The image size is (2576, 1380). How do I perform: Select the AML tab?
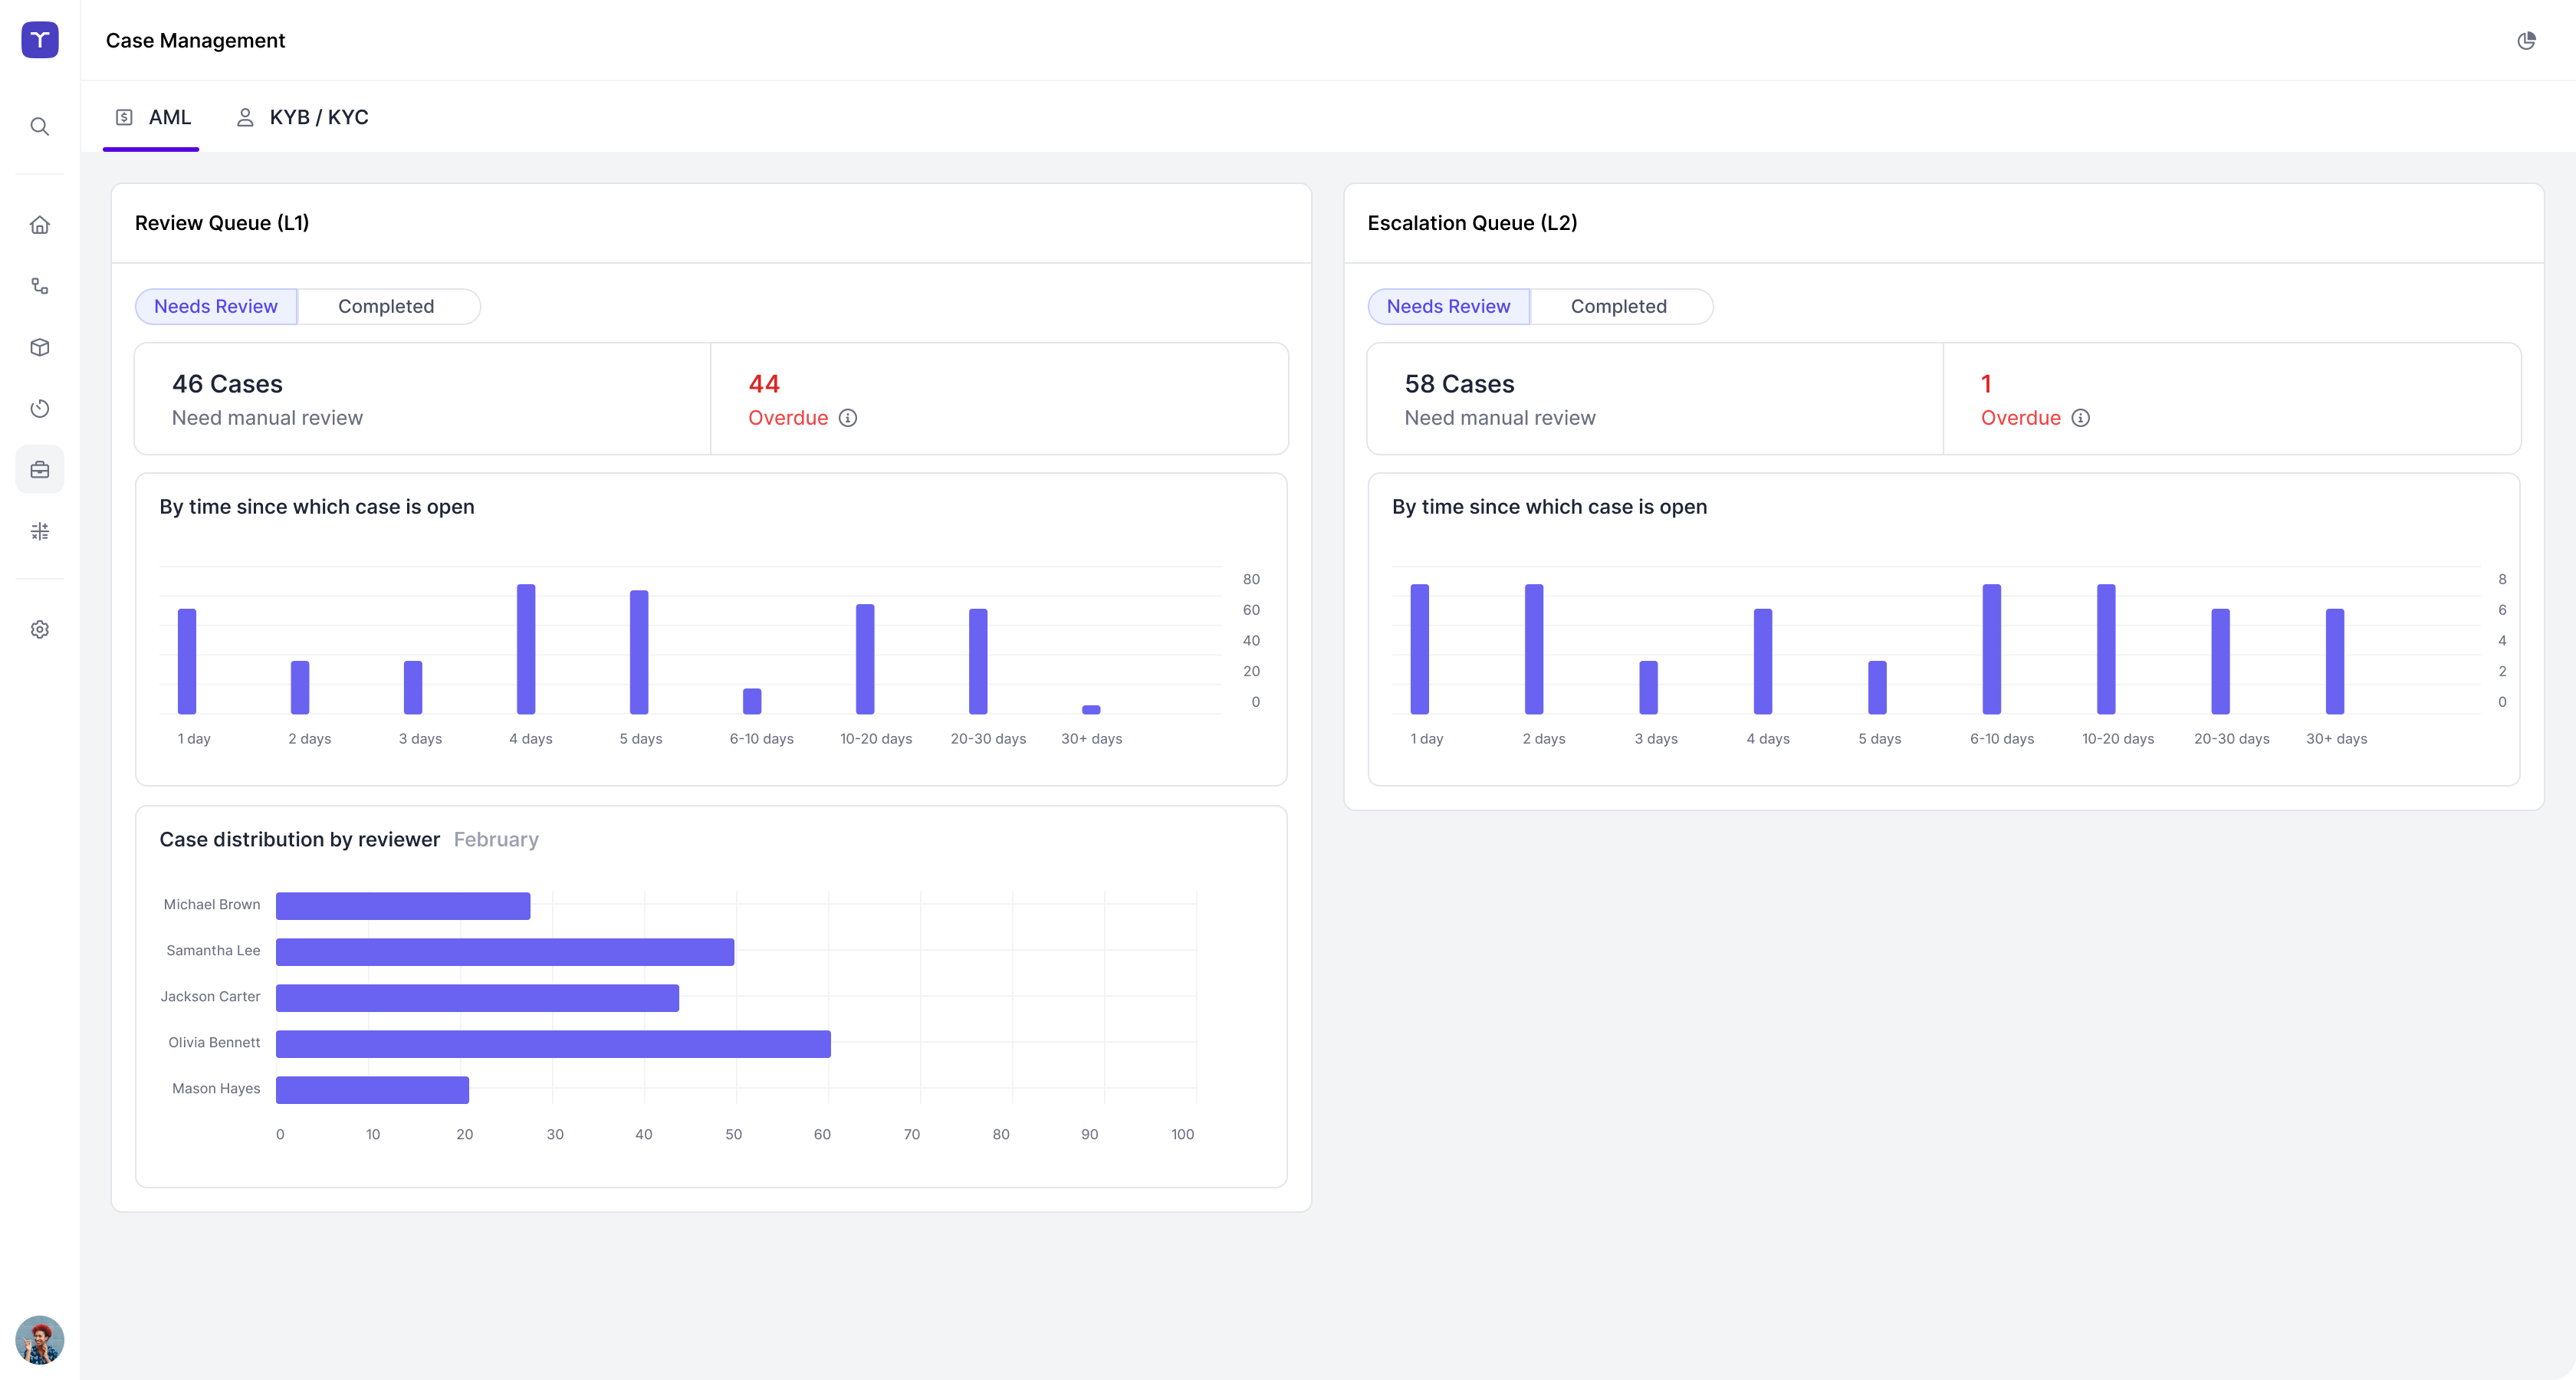pos(153,118)
